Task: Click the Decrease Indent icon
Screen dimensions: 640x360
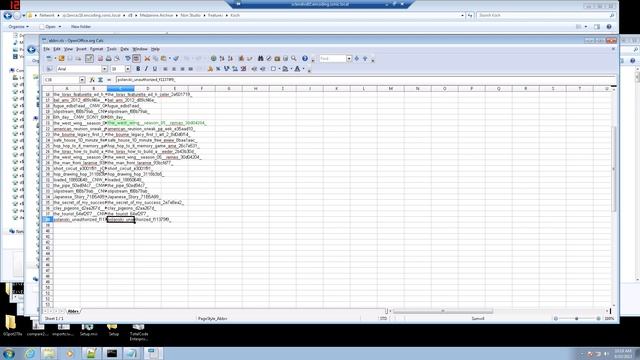Action: click(x=254, y=69)
